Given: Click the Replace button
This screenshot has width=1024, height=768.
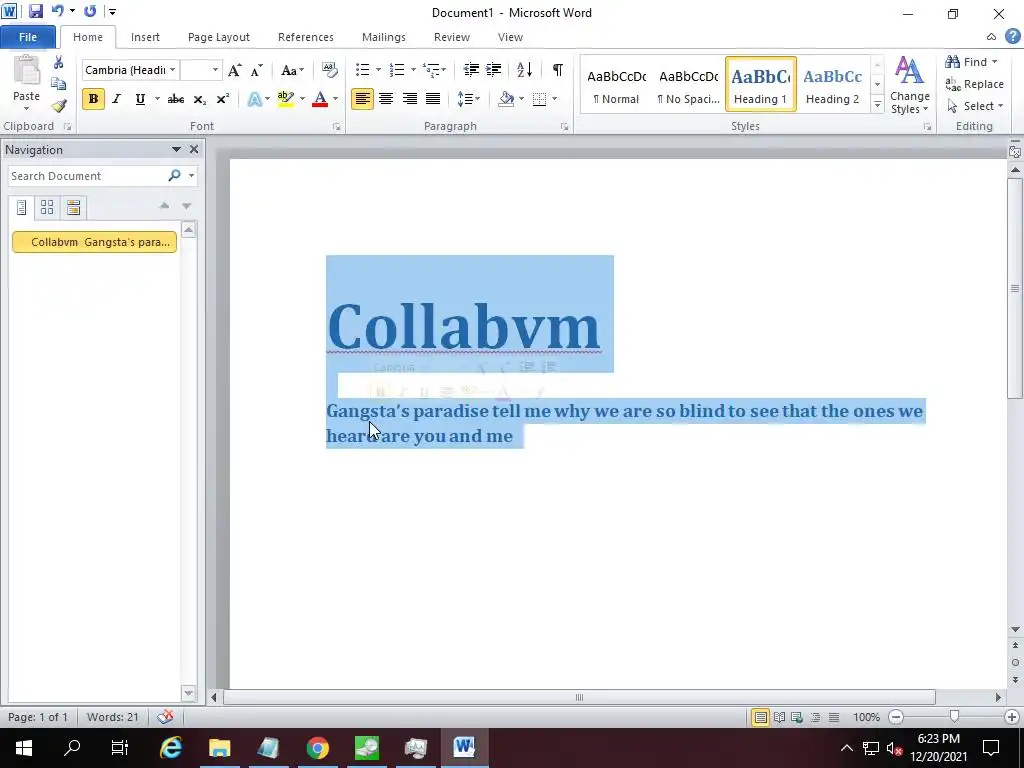Looking at the screenshot, I should pos(974,84).
